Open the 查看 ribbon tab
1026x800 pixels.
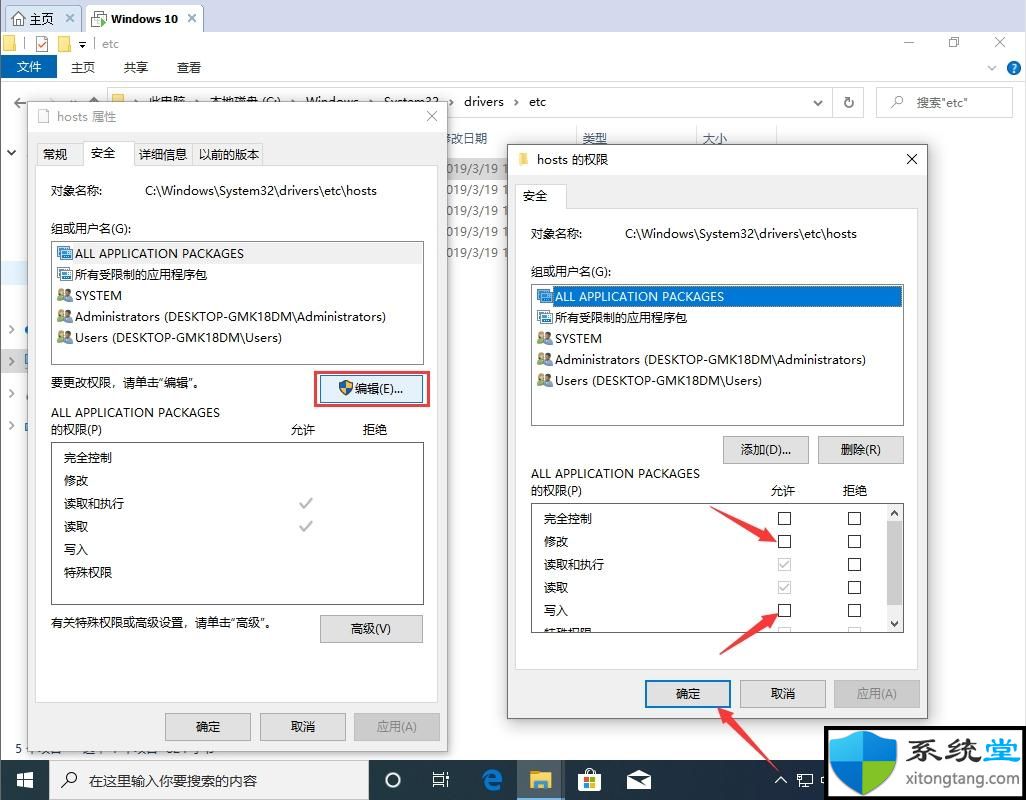(x=189, y=67)
